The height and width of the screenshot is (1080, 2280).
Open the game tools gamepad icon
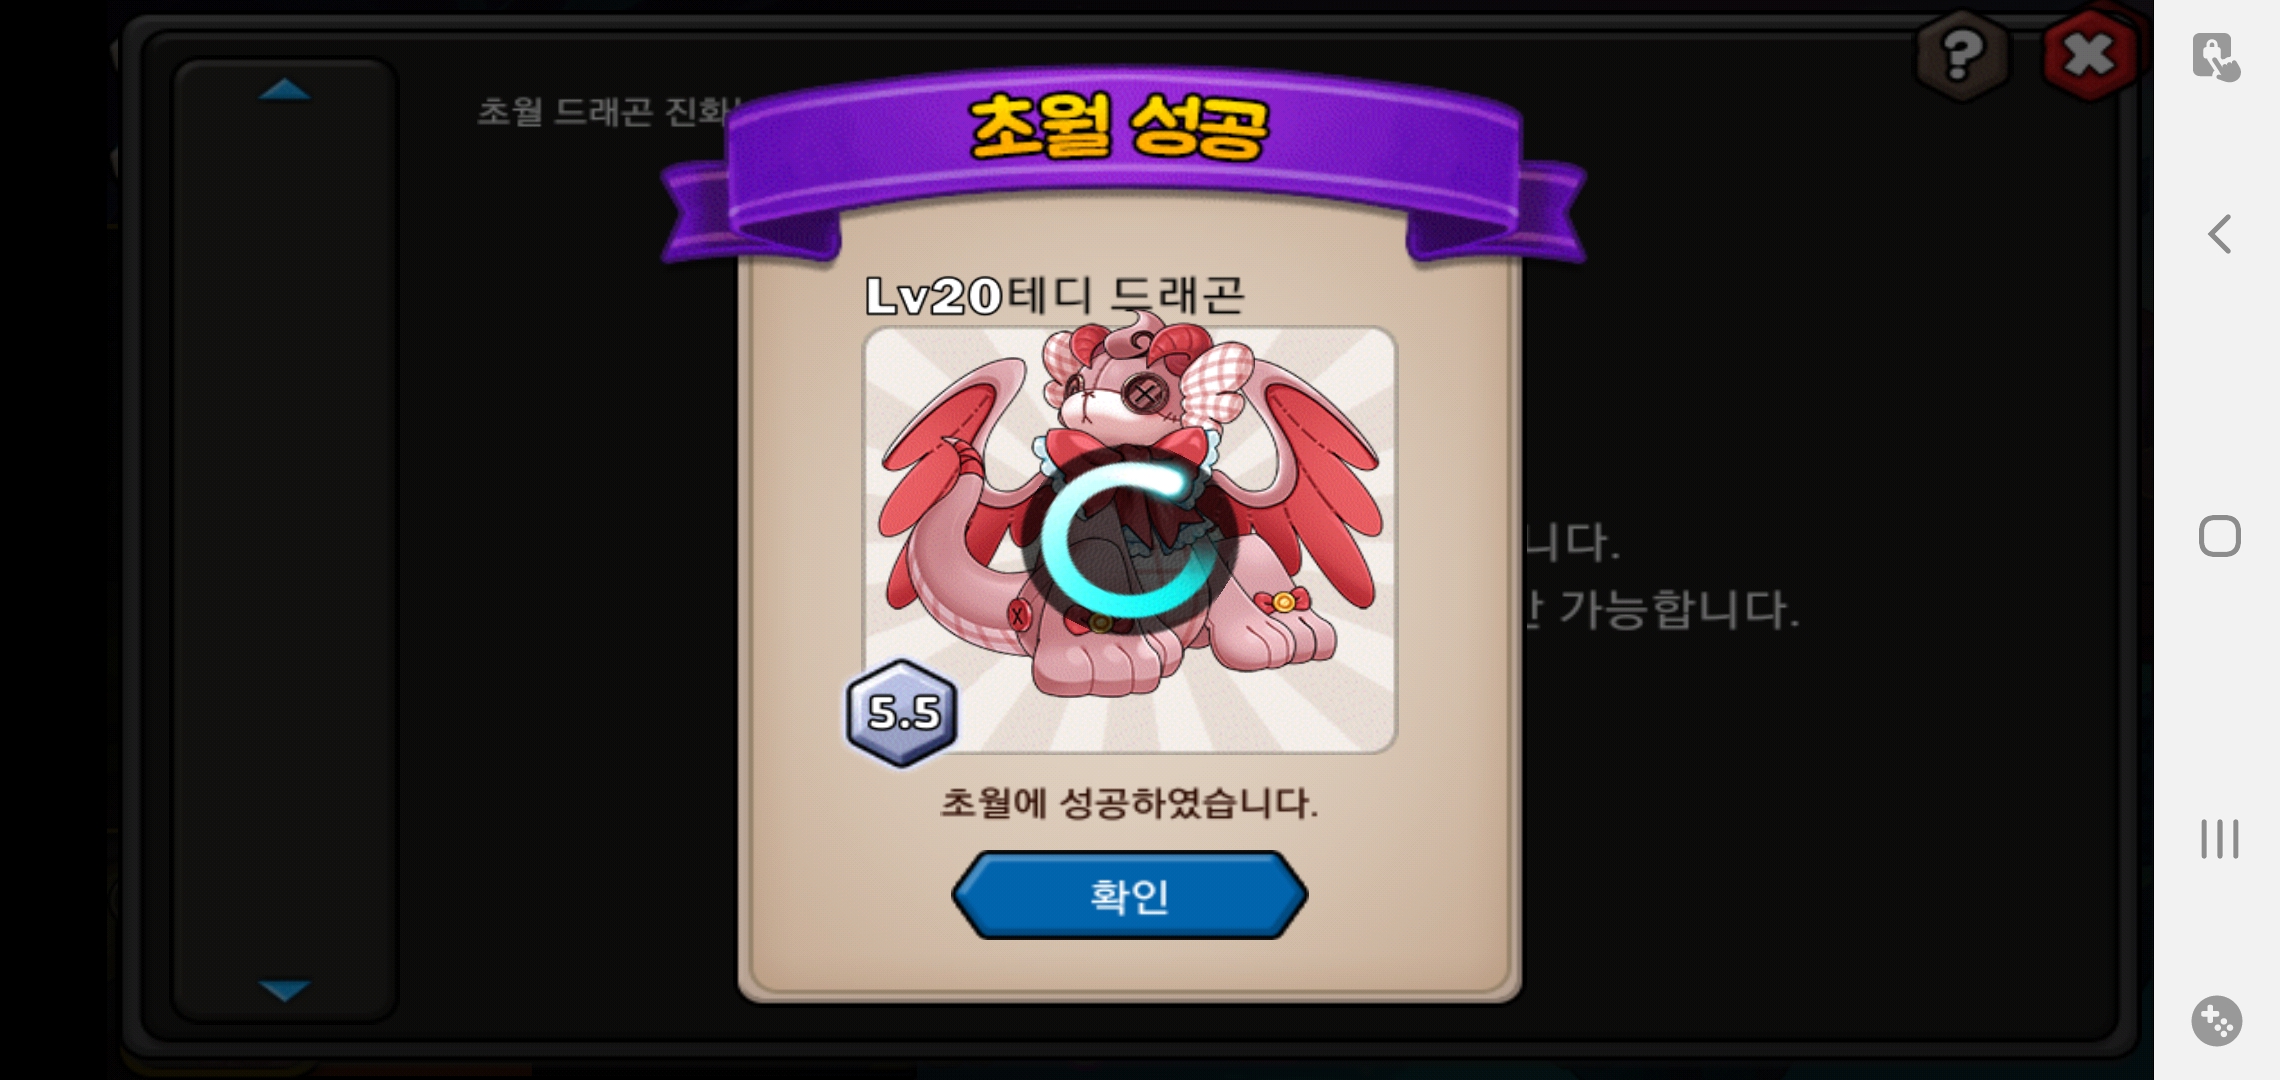point(2217,1021)
